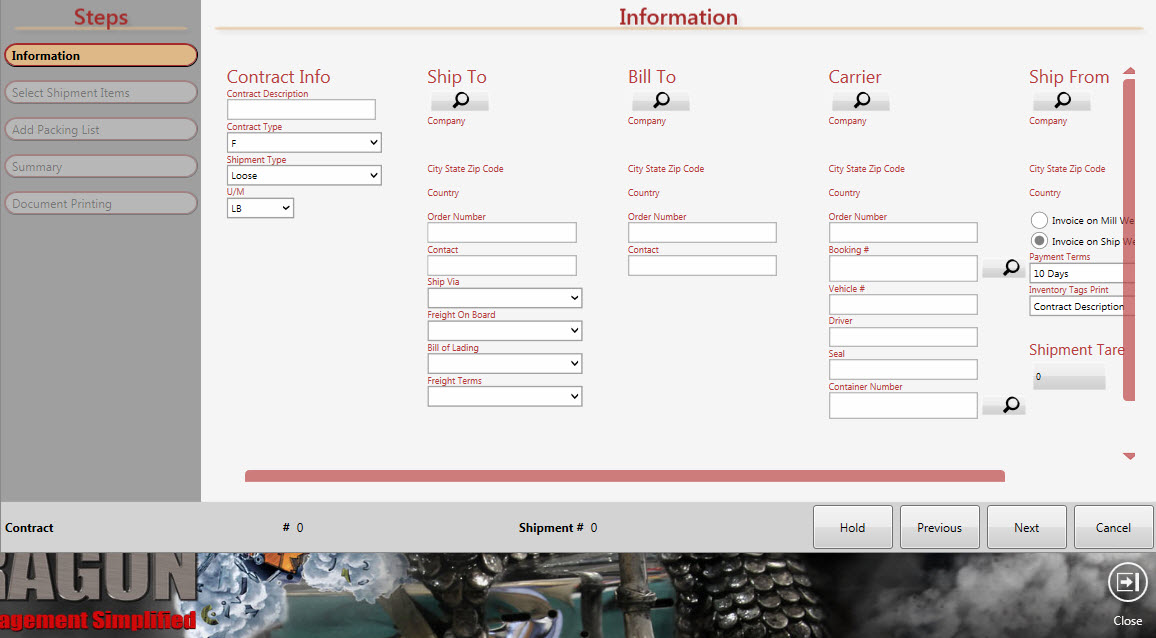Viewport: 1156px width, 638px height.
Task: Click the horizontal scrollbar below the form
Action: 624,476
